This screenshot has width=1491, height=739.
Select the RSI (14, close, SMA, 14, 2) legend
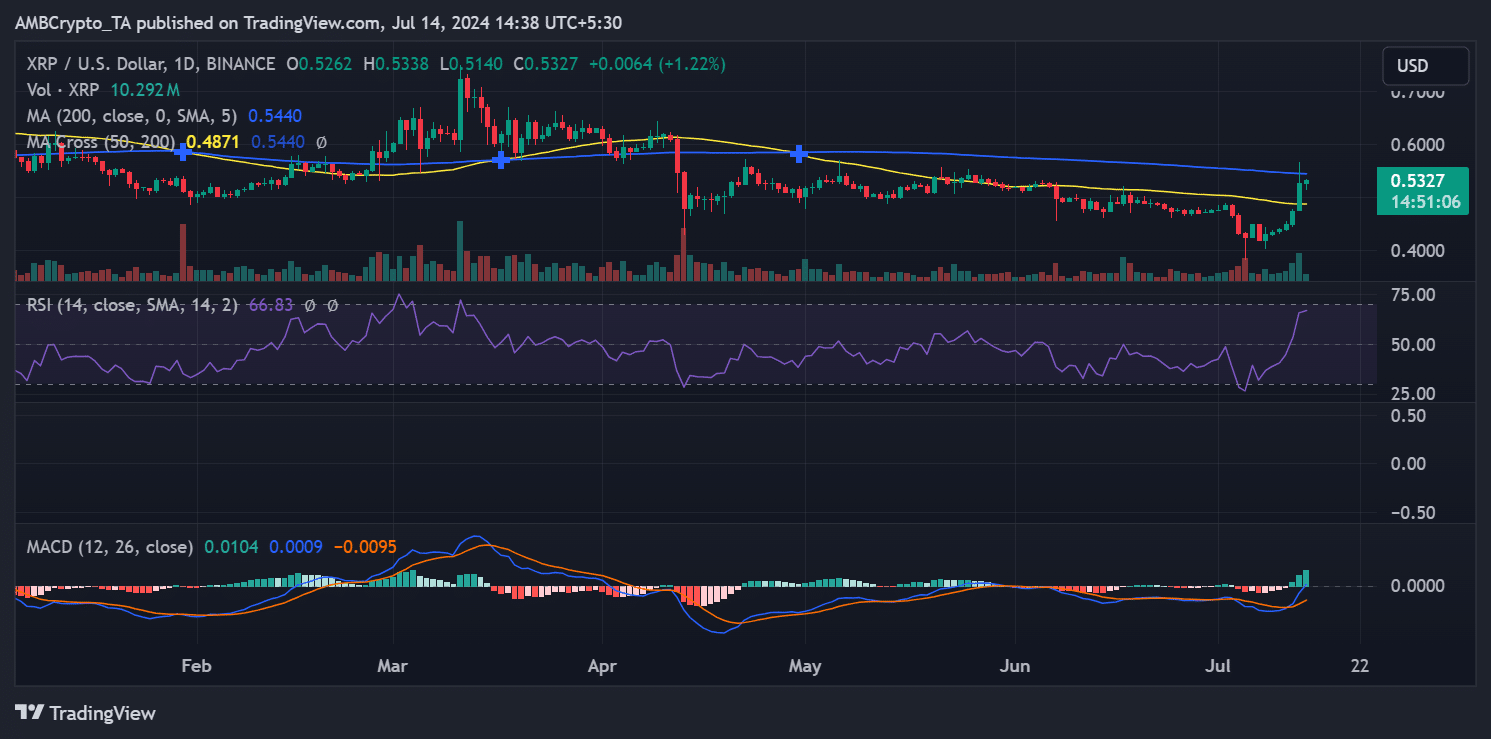click(132, 305)
